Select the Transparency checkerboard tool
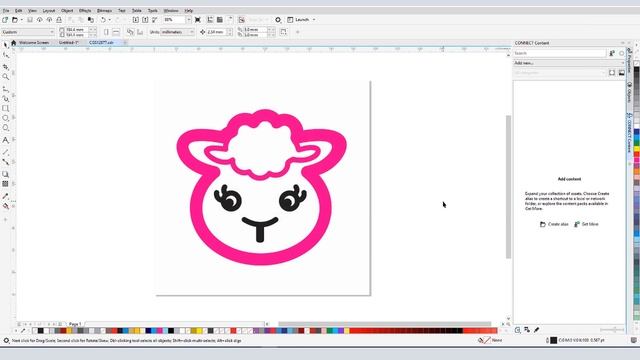This screenshot has width=640, height=360. 5,184
